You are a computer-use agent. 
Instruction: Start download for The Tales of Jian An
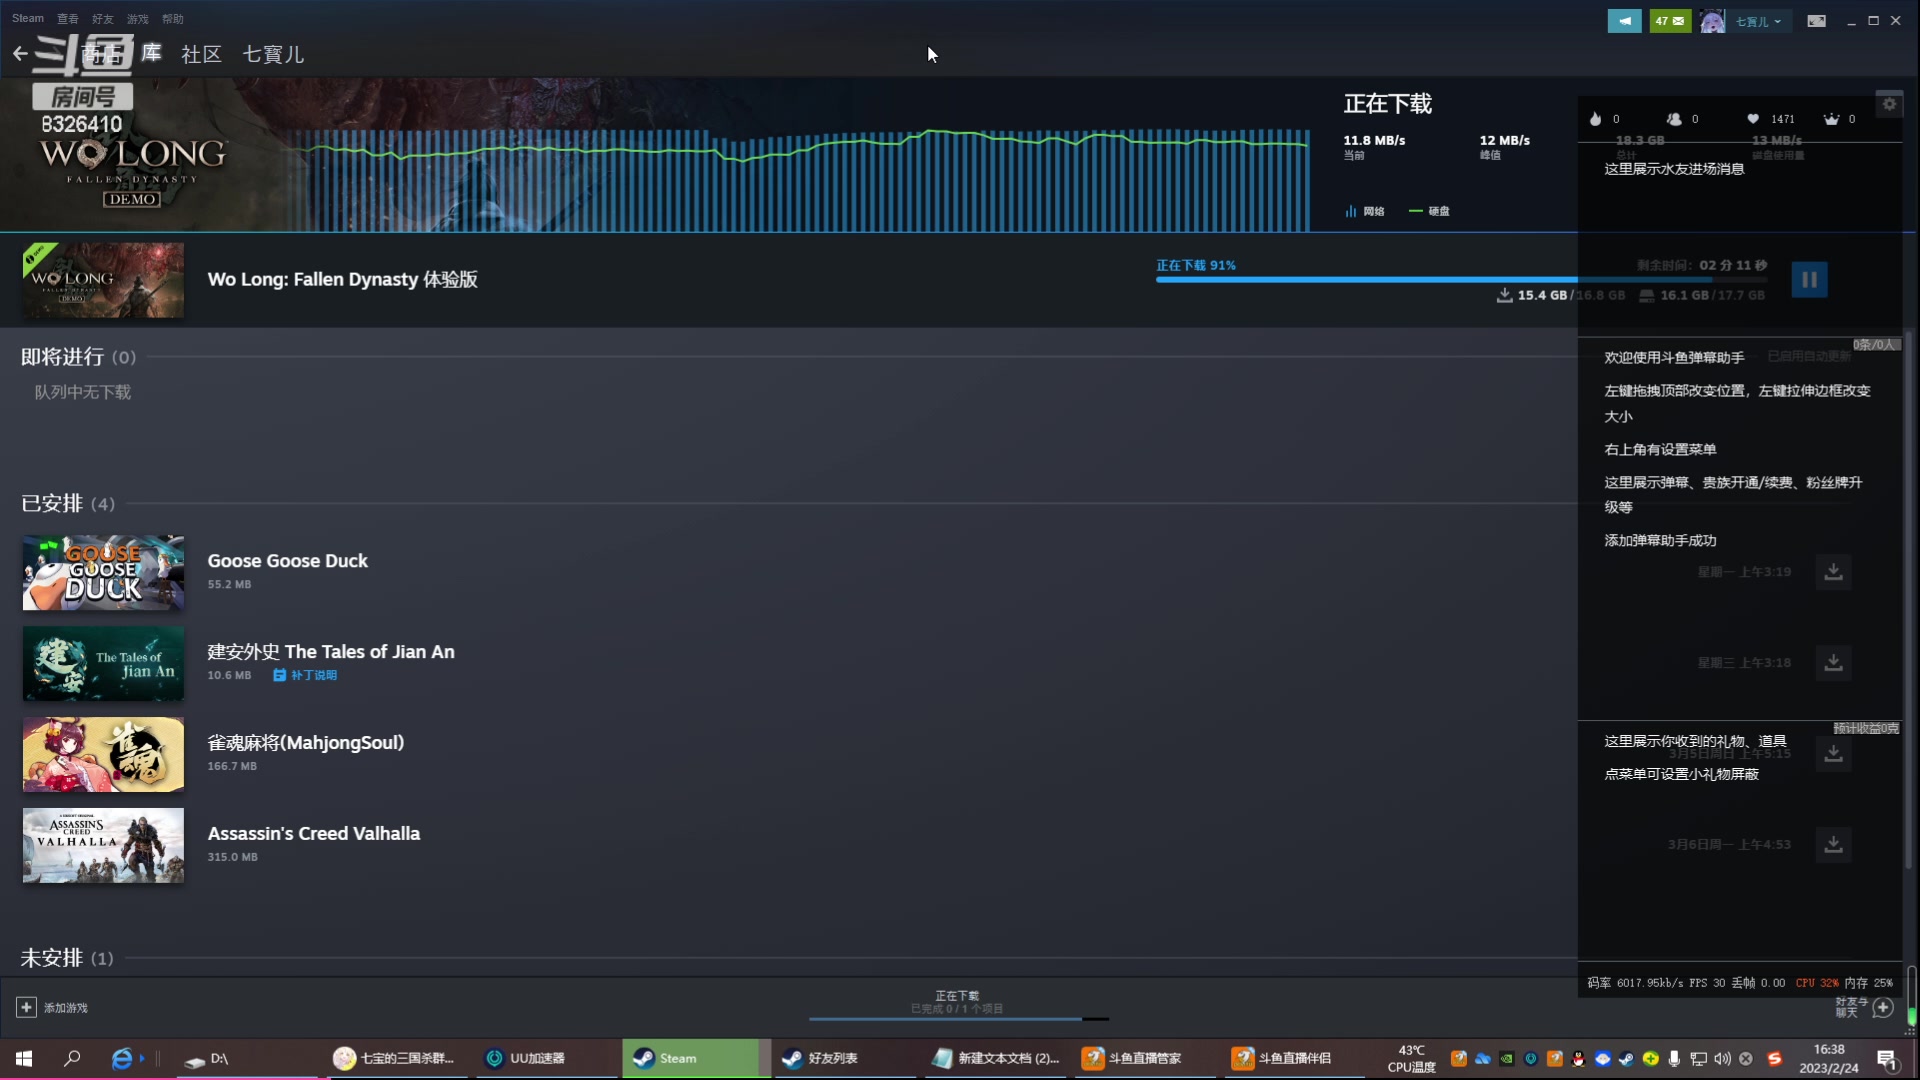click(1833, 663)
